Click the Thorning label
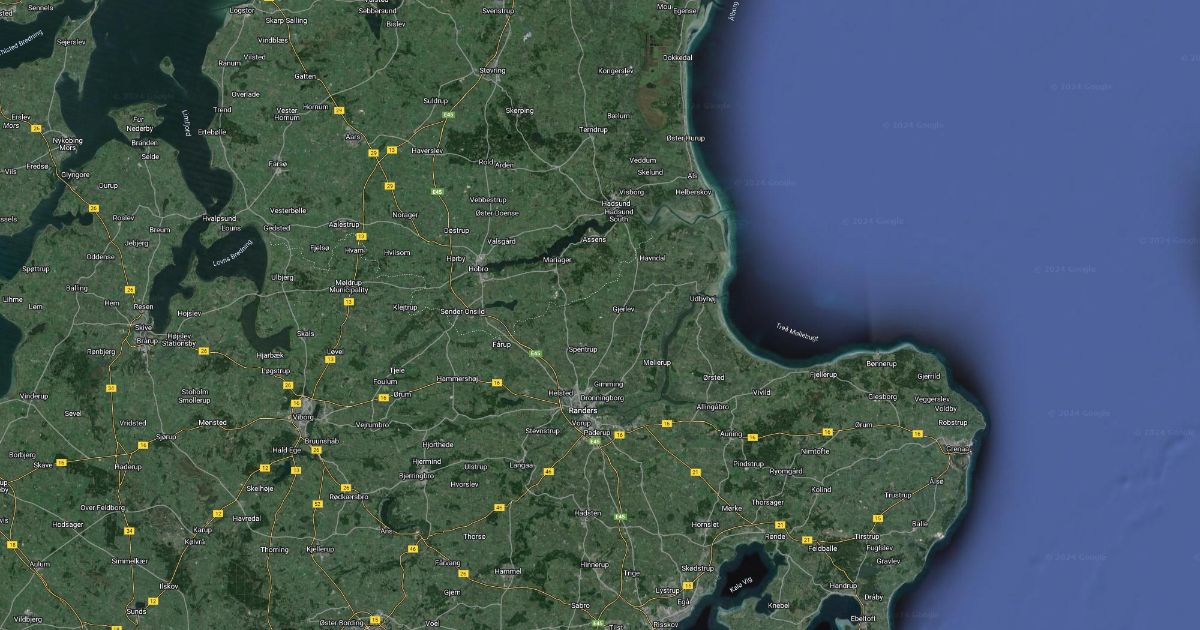The width and height of the screenshot is (1200, 630). coord(275,549)
